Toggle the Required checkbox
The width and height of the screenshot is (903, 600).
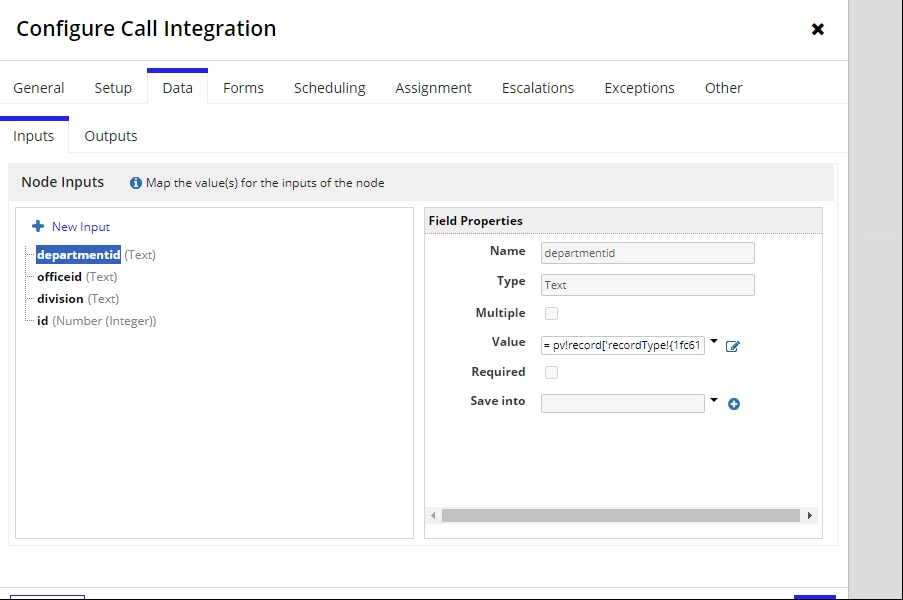coord(551,372)
